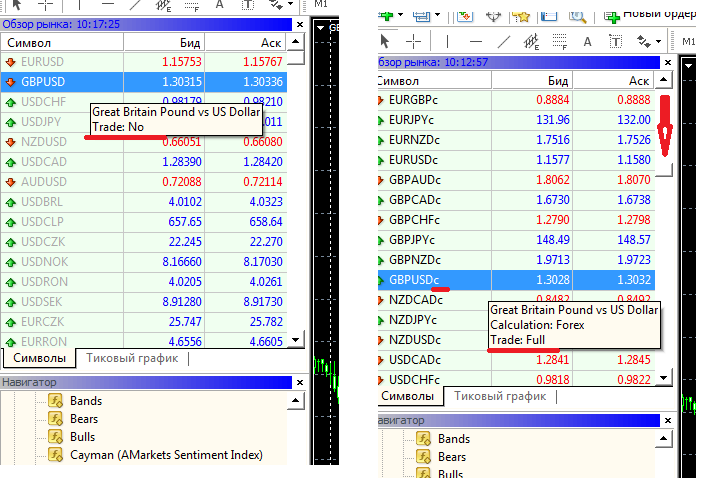
Task: Sort by Бид column in right window
Action: coord(532,81)
